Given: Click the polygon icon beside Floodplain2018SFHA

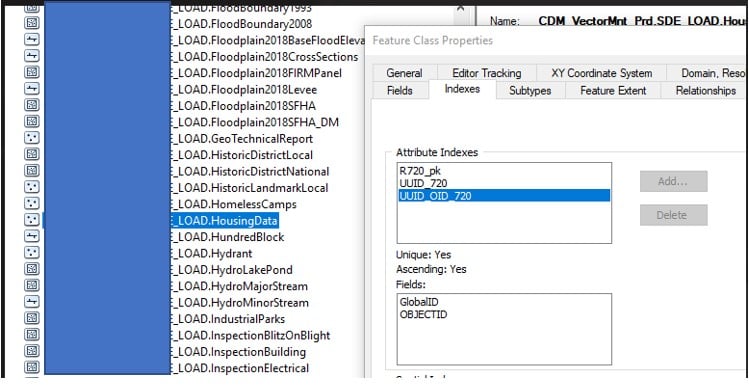Looking at the screenshot, I should click(x=32, y=105).
